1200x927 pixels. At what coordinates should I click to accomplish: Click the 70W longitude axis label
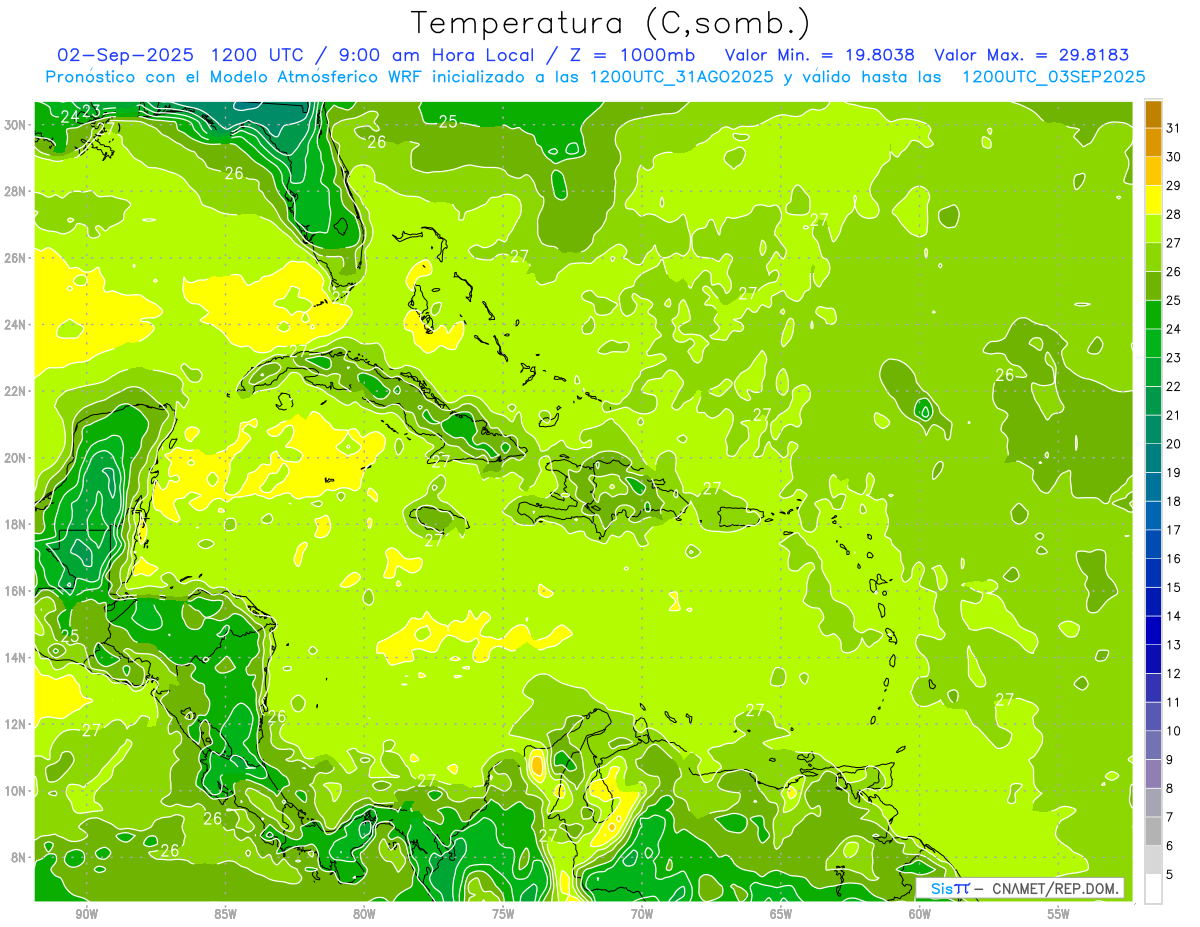coord(642,914)
